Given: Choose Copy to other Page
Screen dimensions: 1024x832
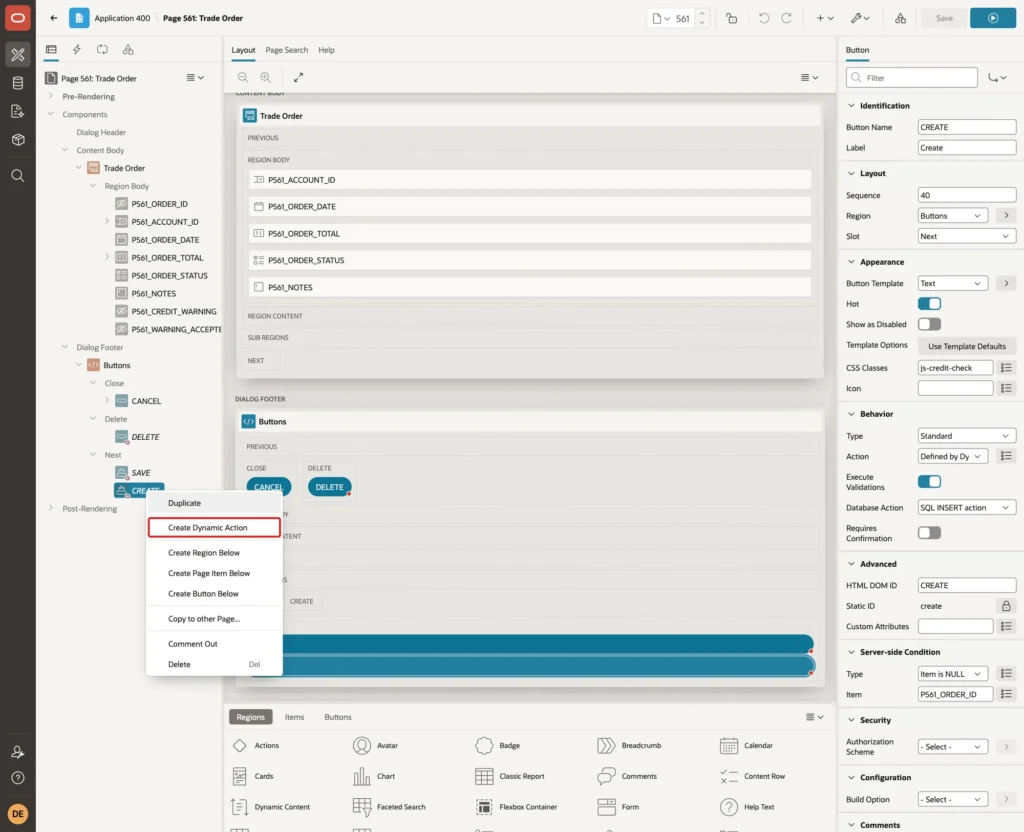Looking at the screenshot, I should (215, 618).
